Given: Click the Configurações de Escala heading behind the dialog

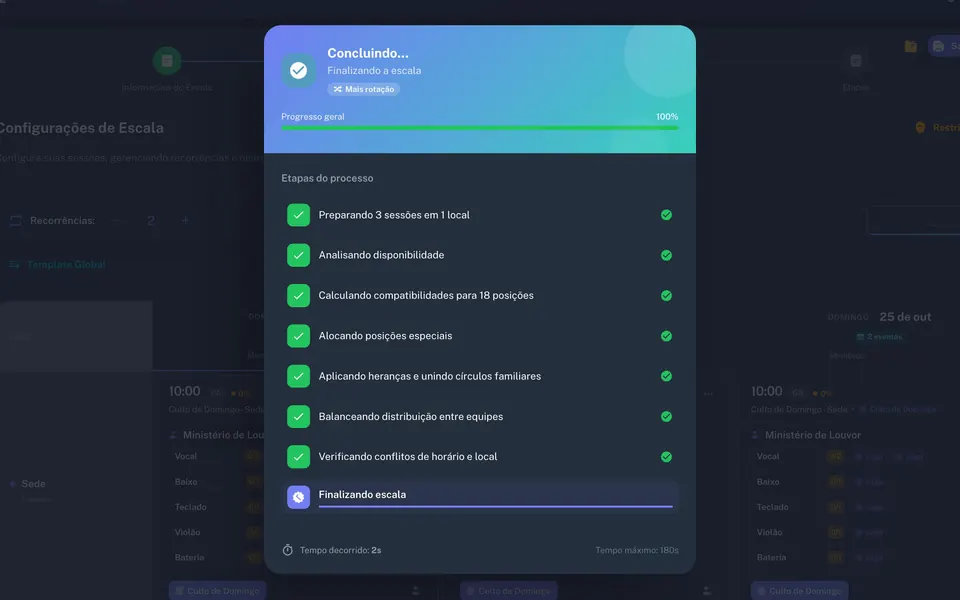Looking at the screenshot, I should point(81,128).
